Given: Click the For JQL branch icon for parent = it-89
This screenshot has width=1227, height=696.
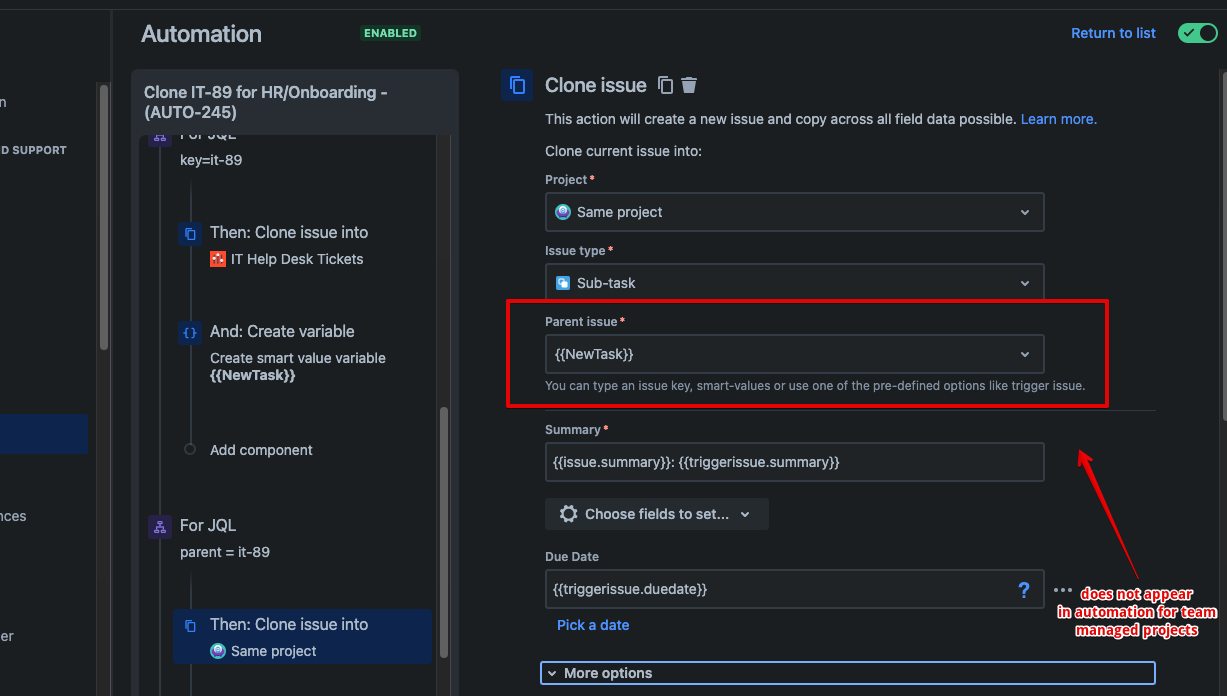Looking at the screenshot, I should (160, 527).
